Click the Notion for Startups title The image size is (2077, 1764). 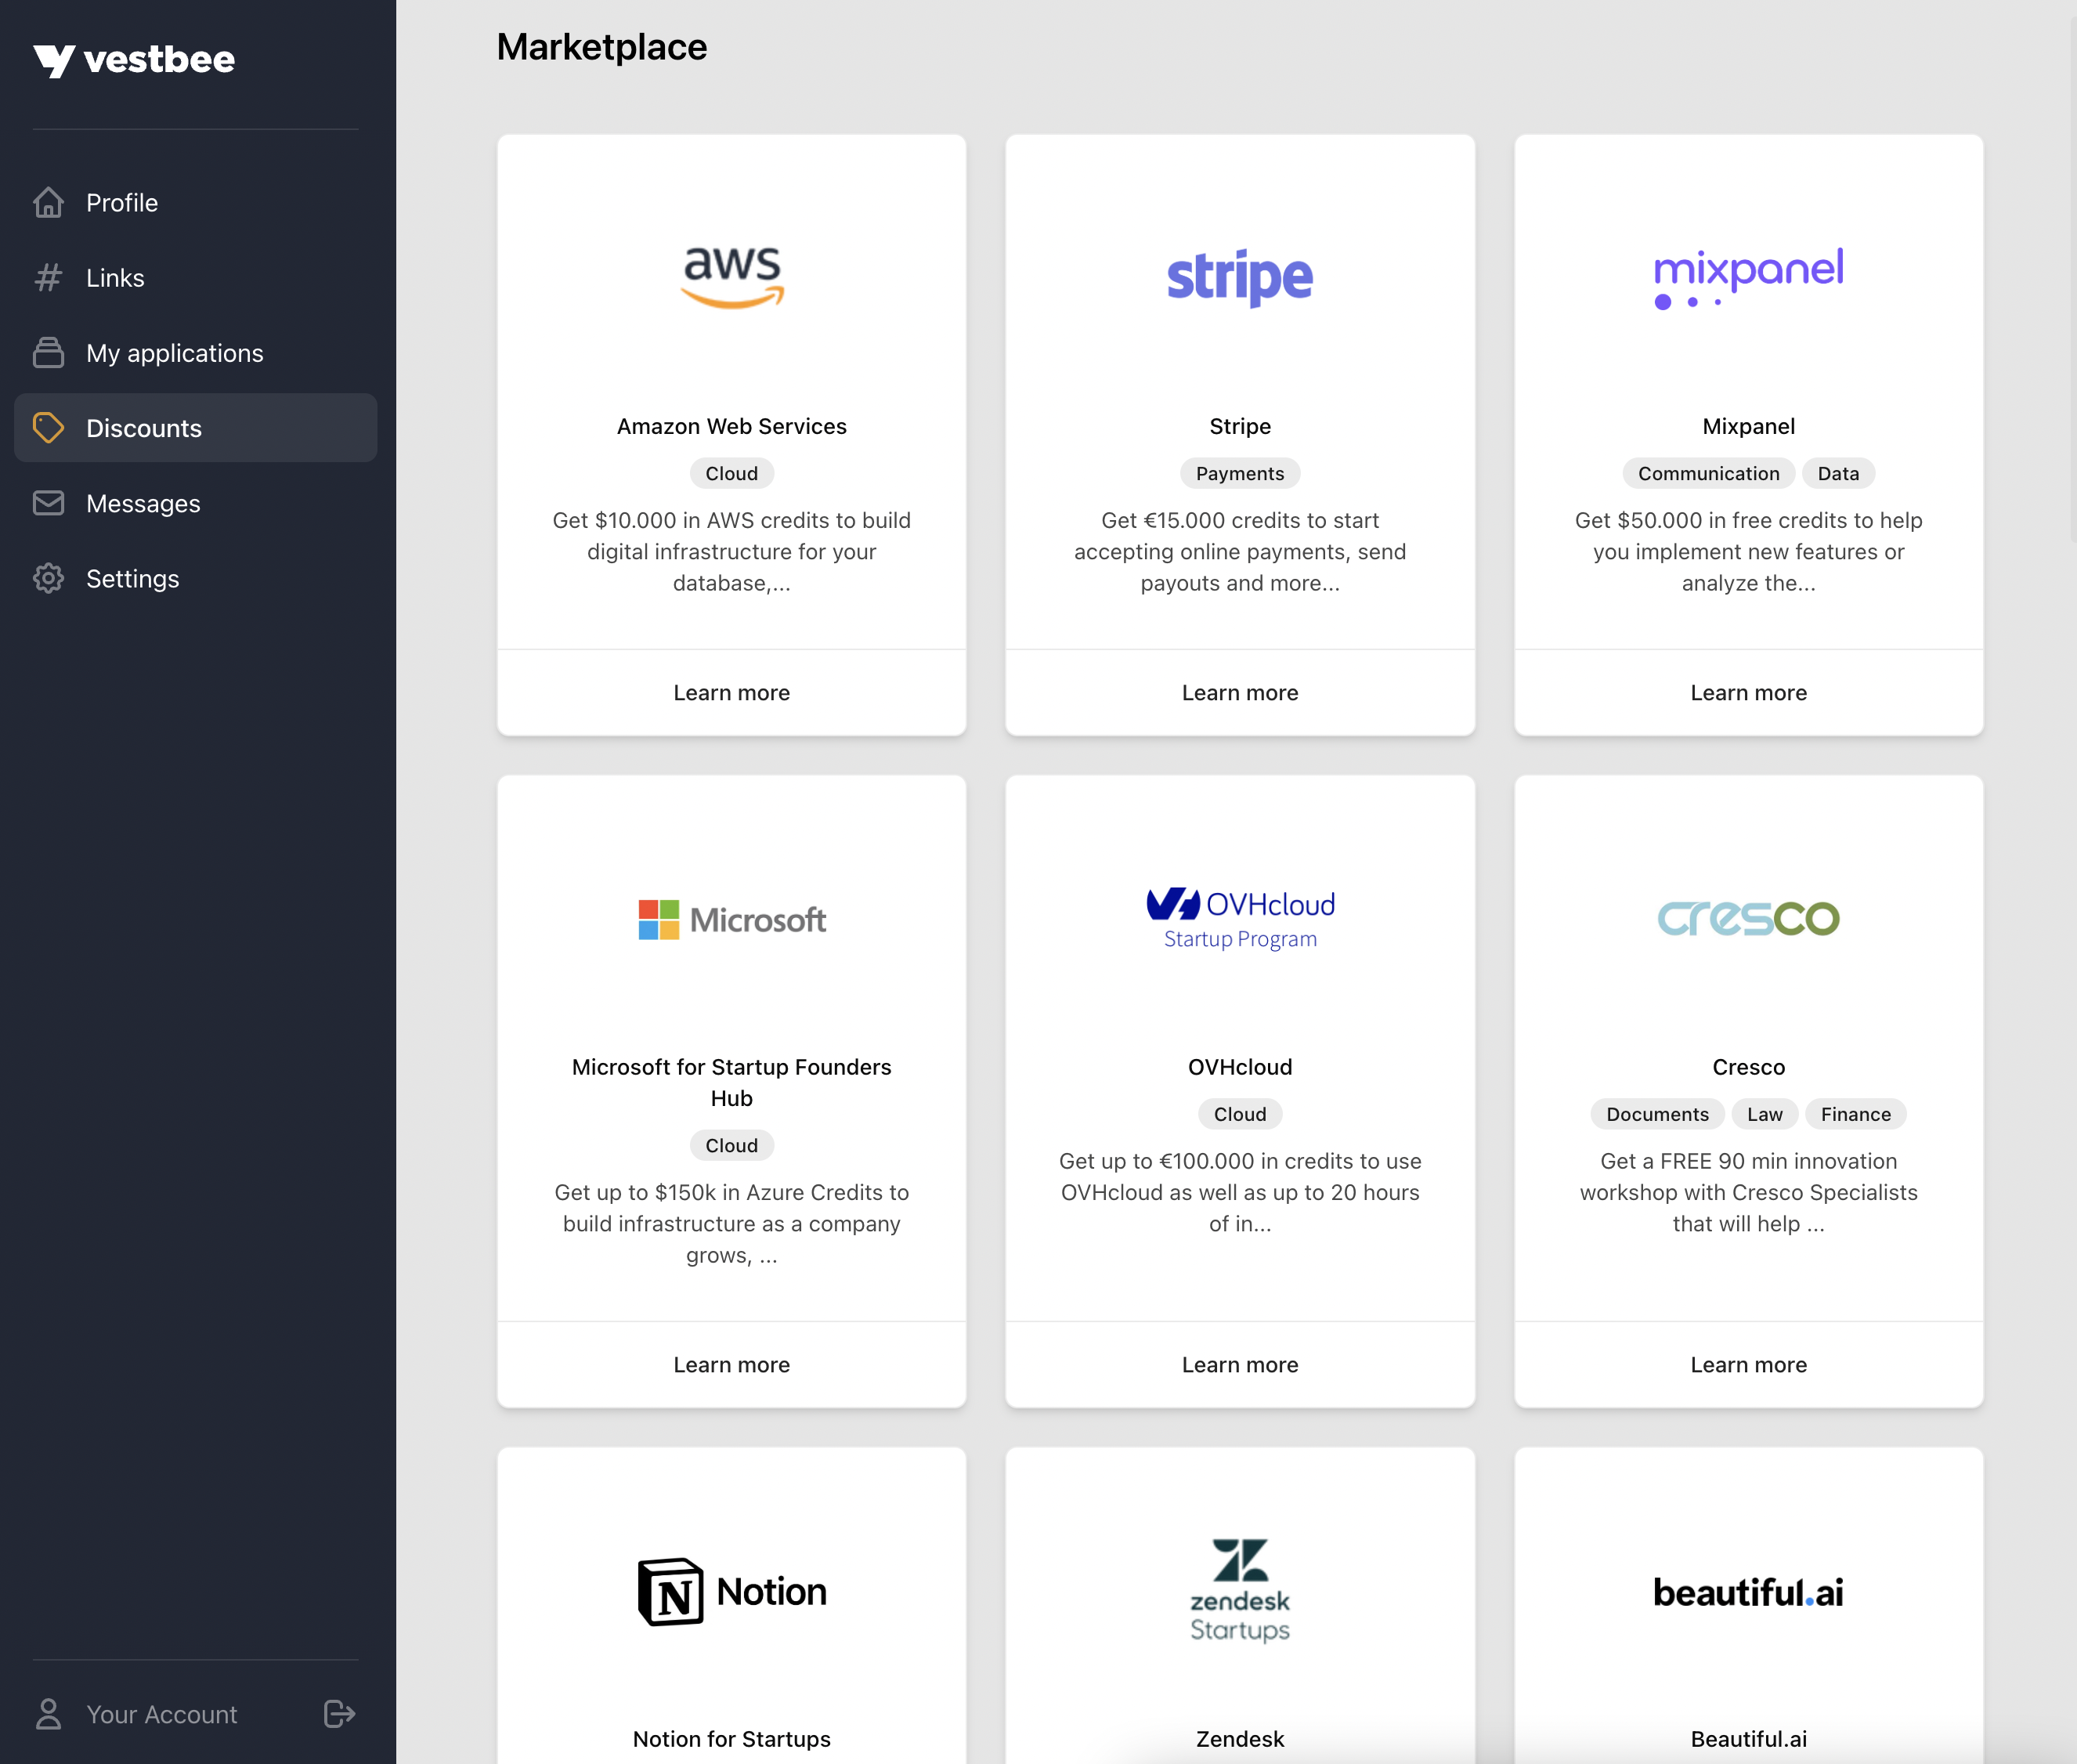click(x=731, y=1739)
